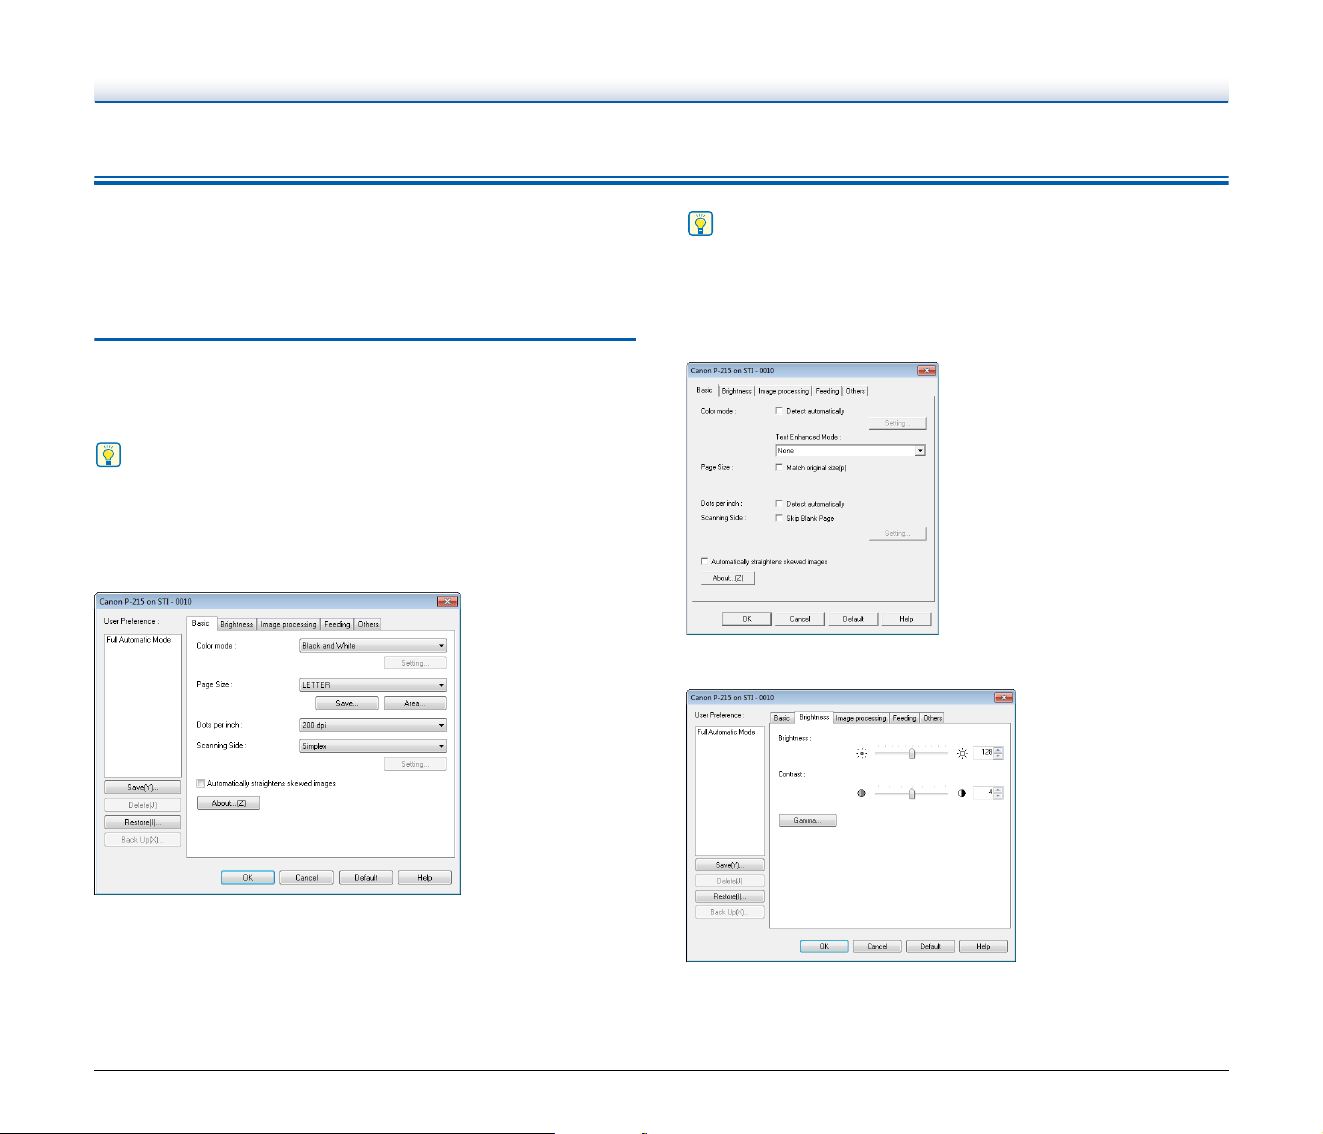Click Default in Text Enhanced Mode dialog

point(853,619)
